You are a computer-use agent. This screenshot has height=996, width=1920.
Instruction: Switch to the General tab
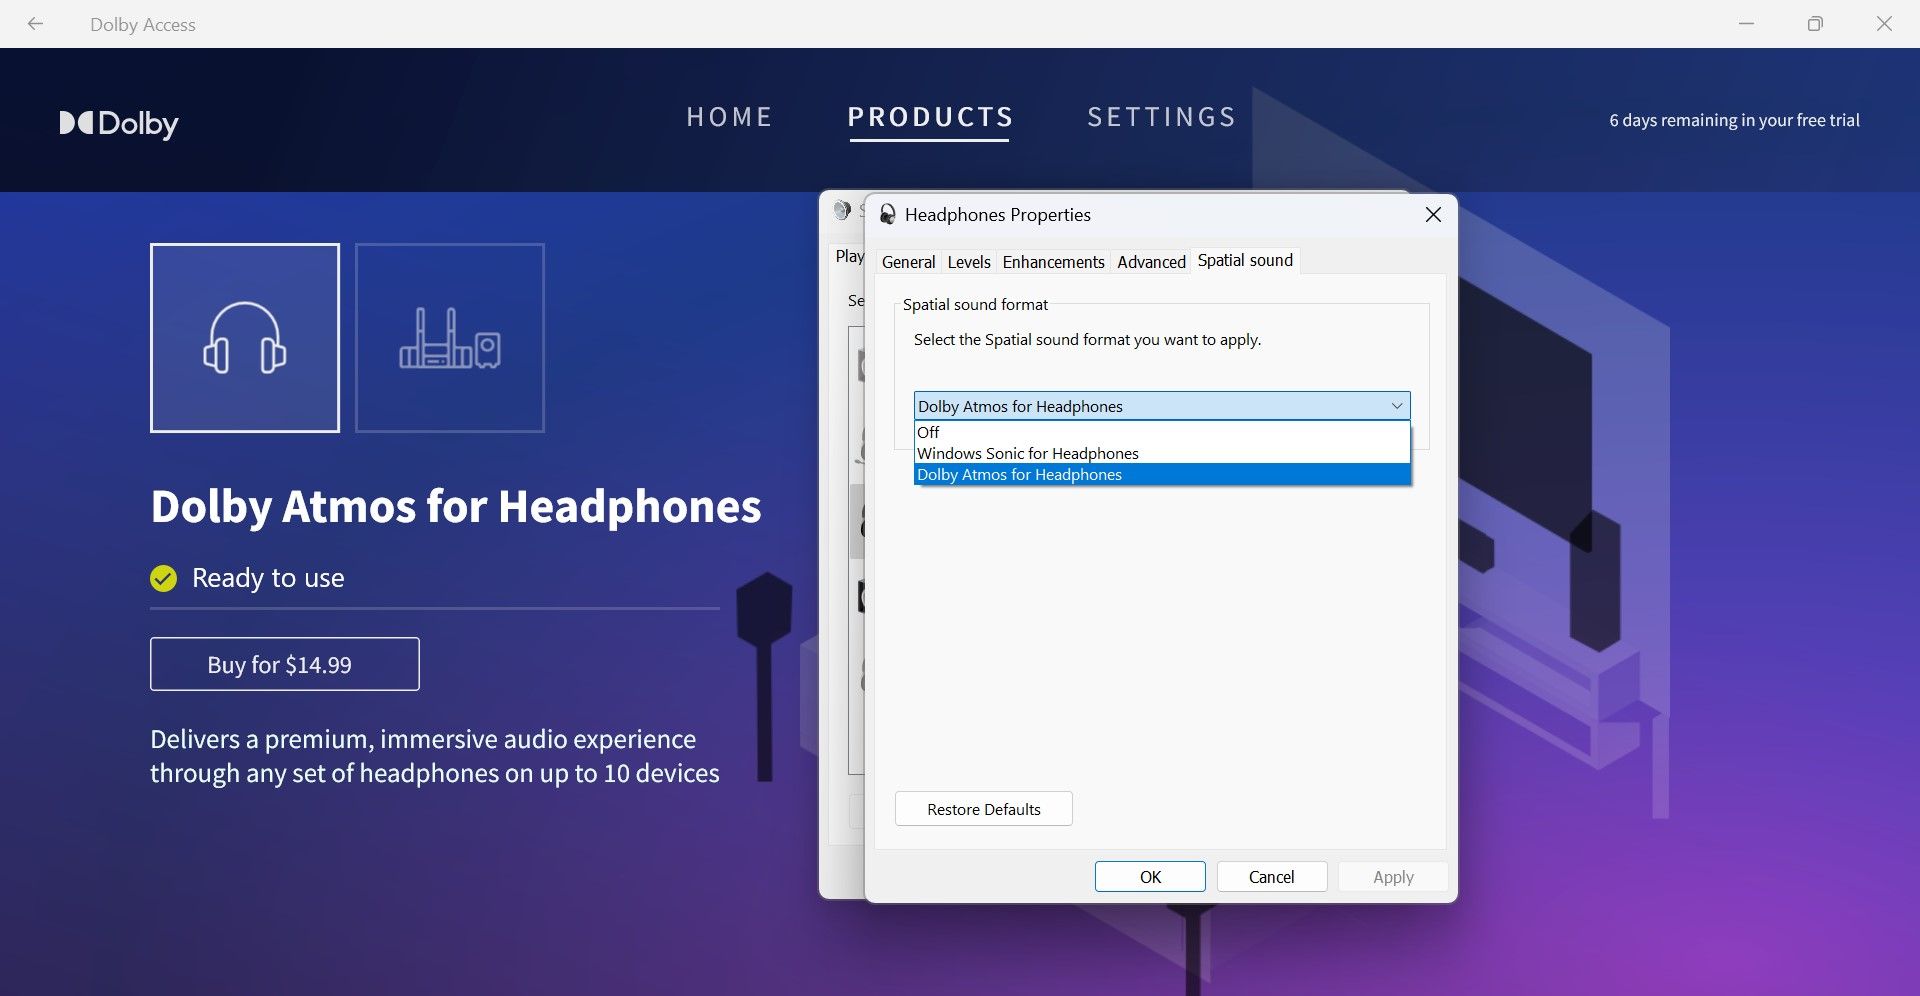coord(907,261)
